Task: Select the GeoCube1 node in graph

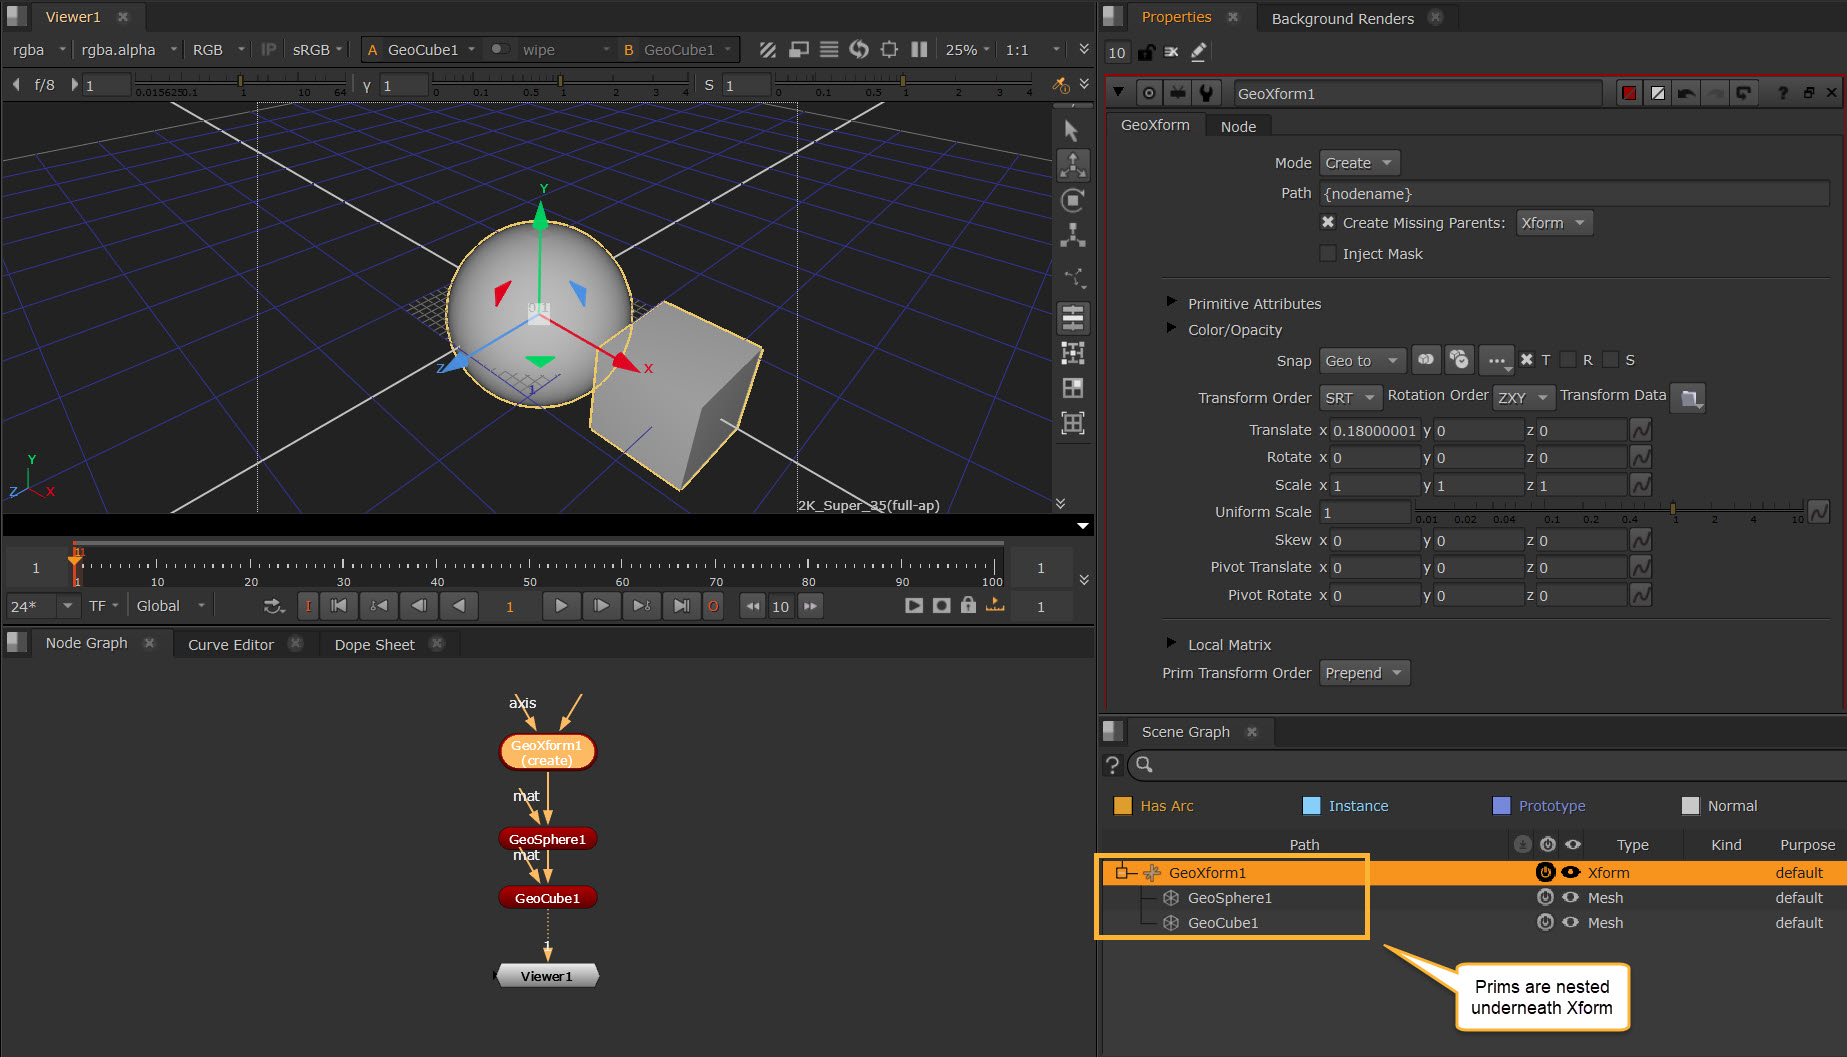Action: [x=547, y=898]
